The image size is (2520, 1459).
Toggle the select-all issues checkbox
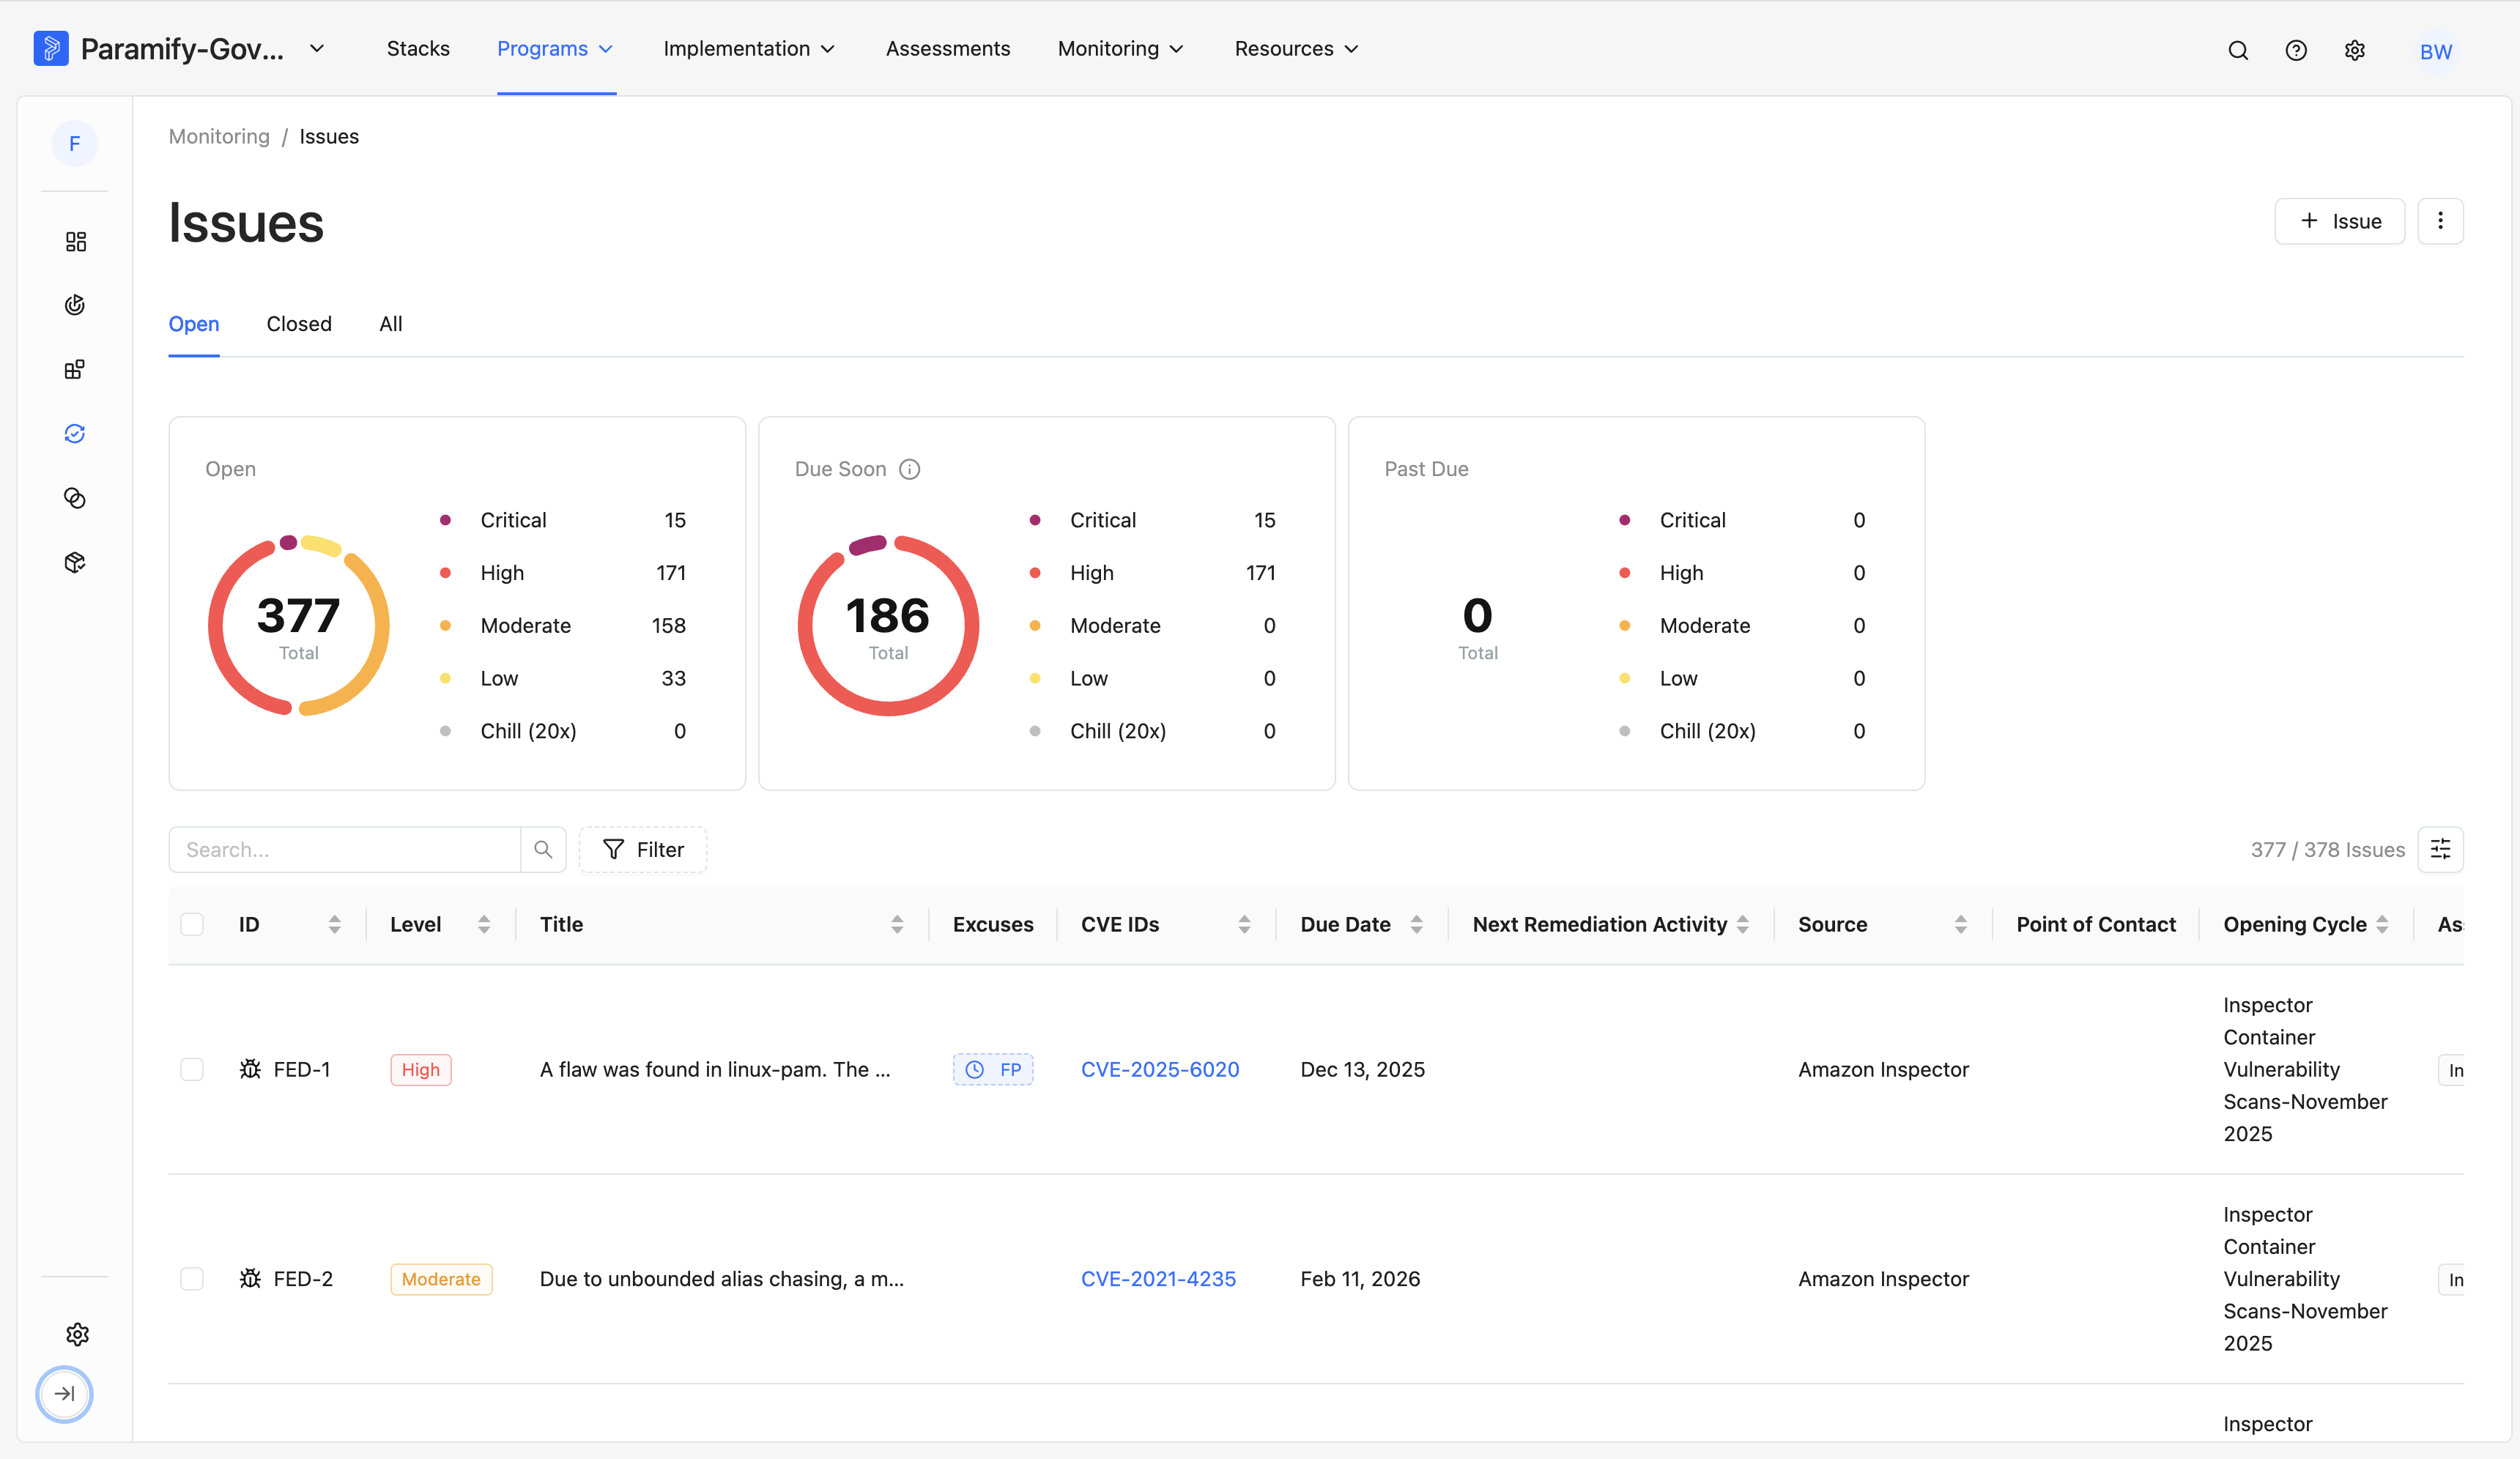(192, 924)
